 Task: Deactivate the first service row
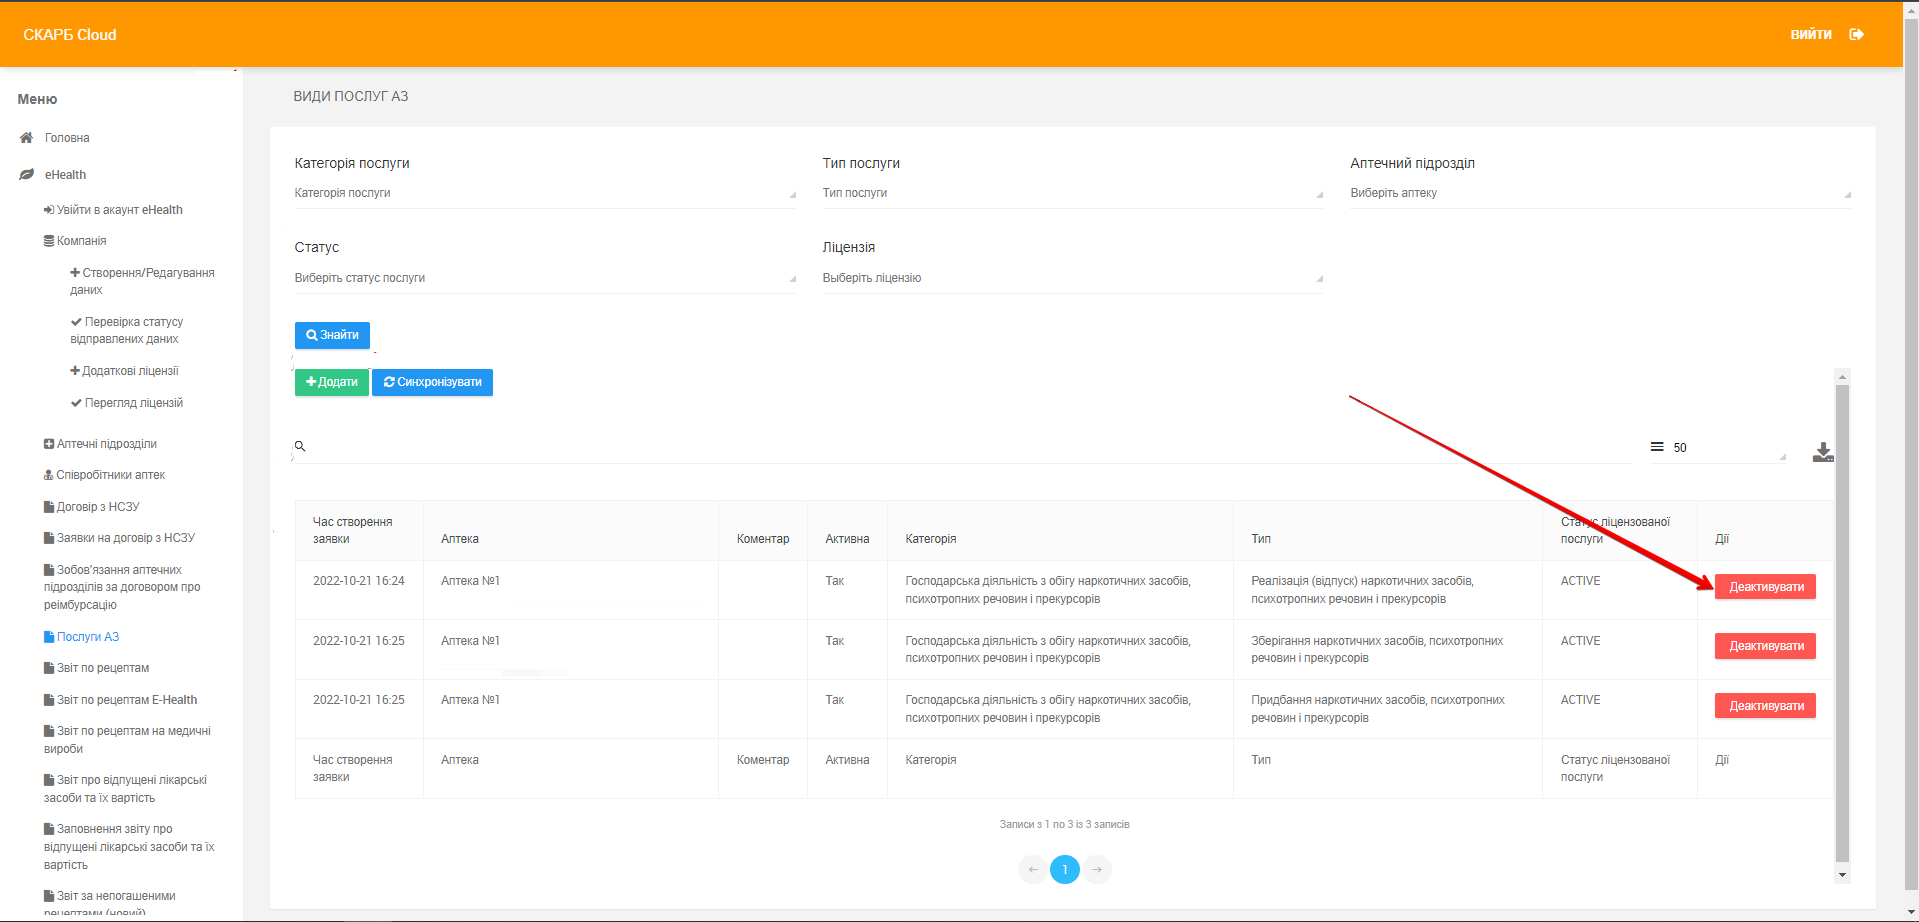[1765, 587]
